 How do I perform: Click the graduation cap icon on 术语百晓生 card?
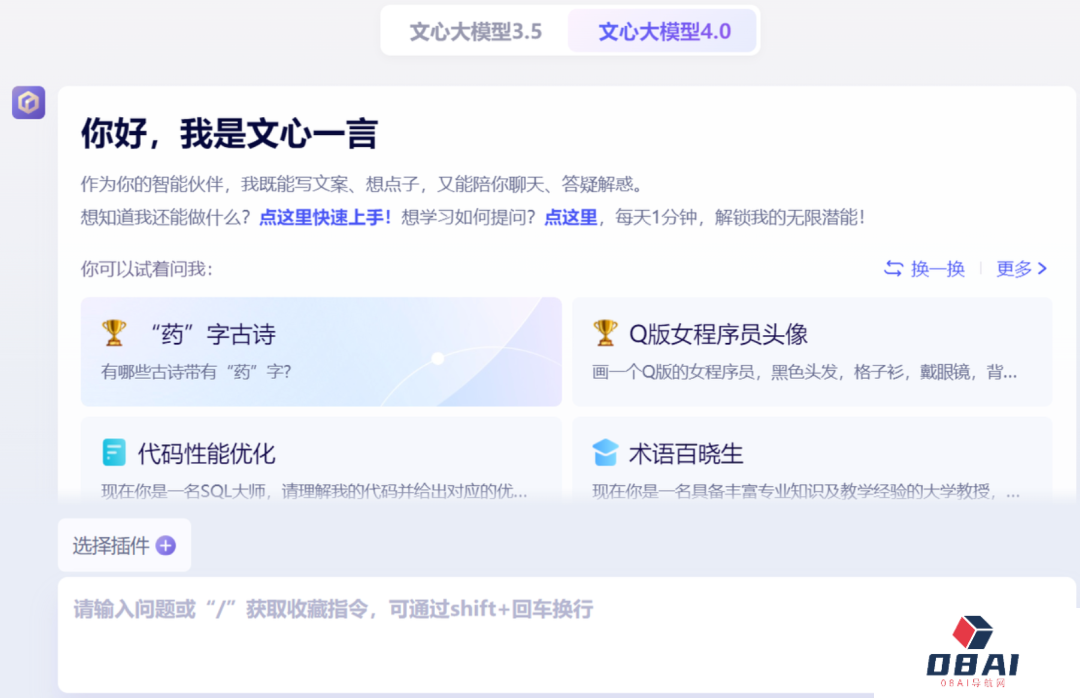[x=605, y=453]
